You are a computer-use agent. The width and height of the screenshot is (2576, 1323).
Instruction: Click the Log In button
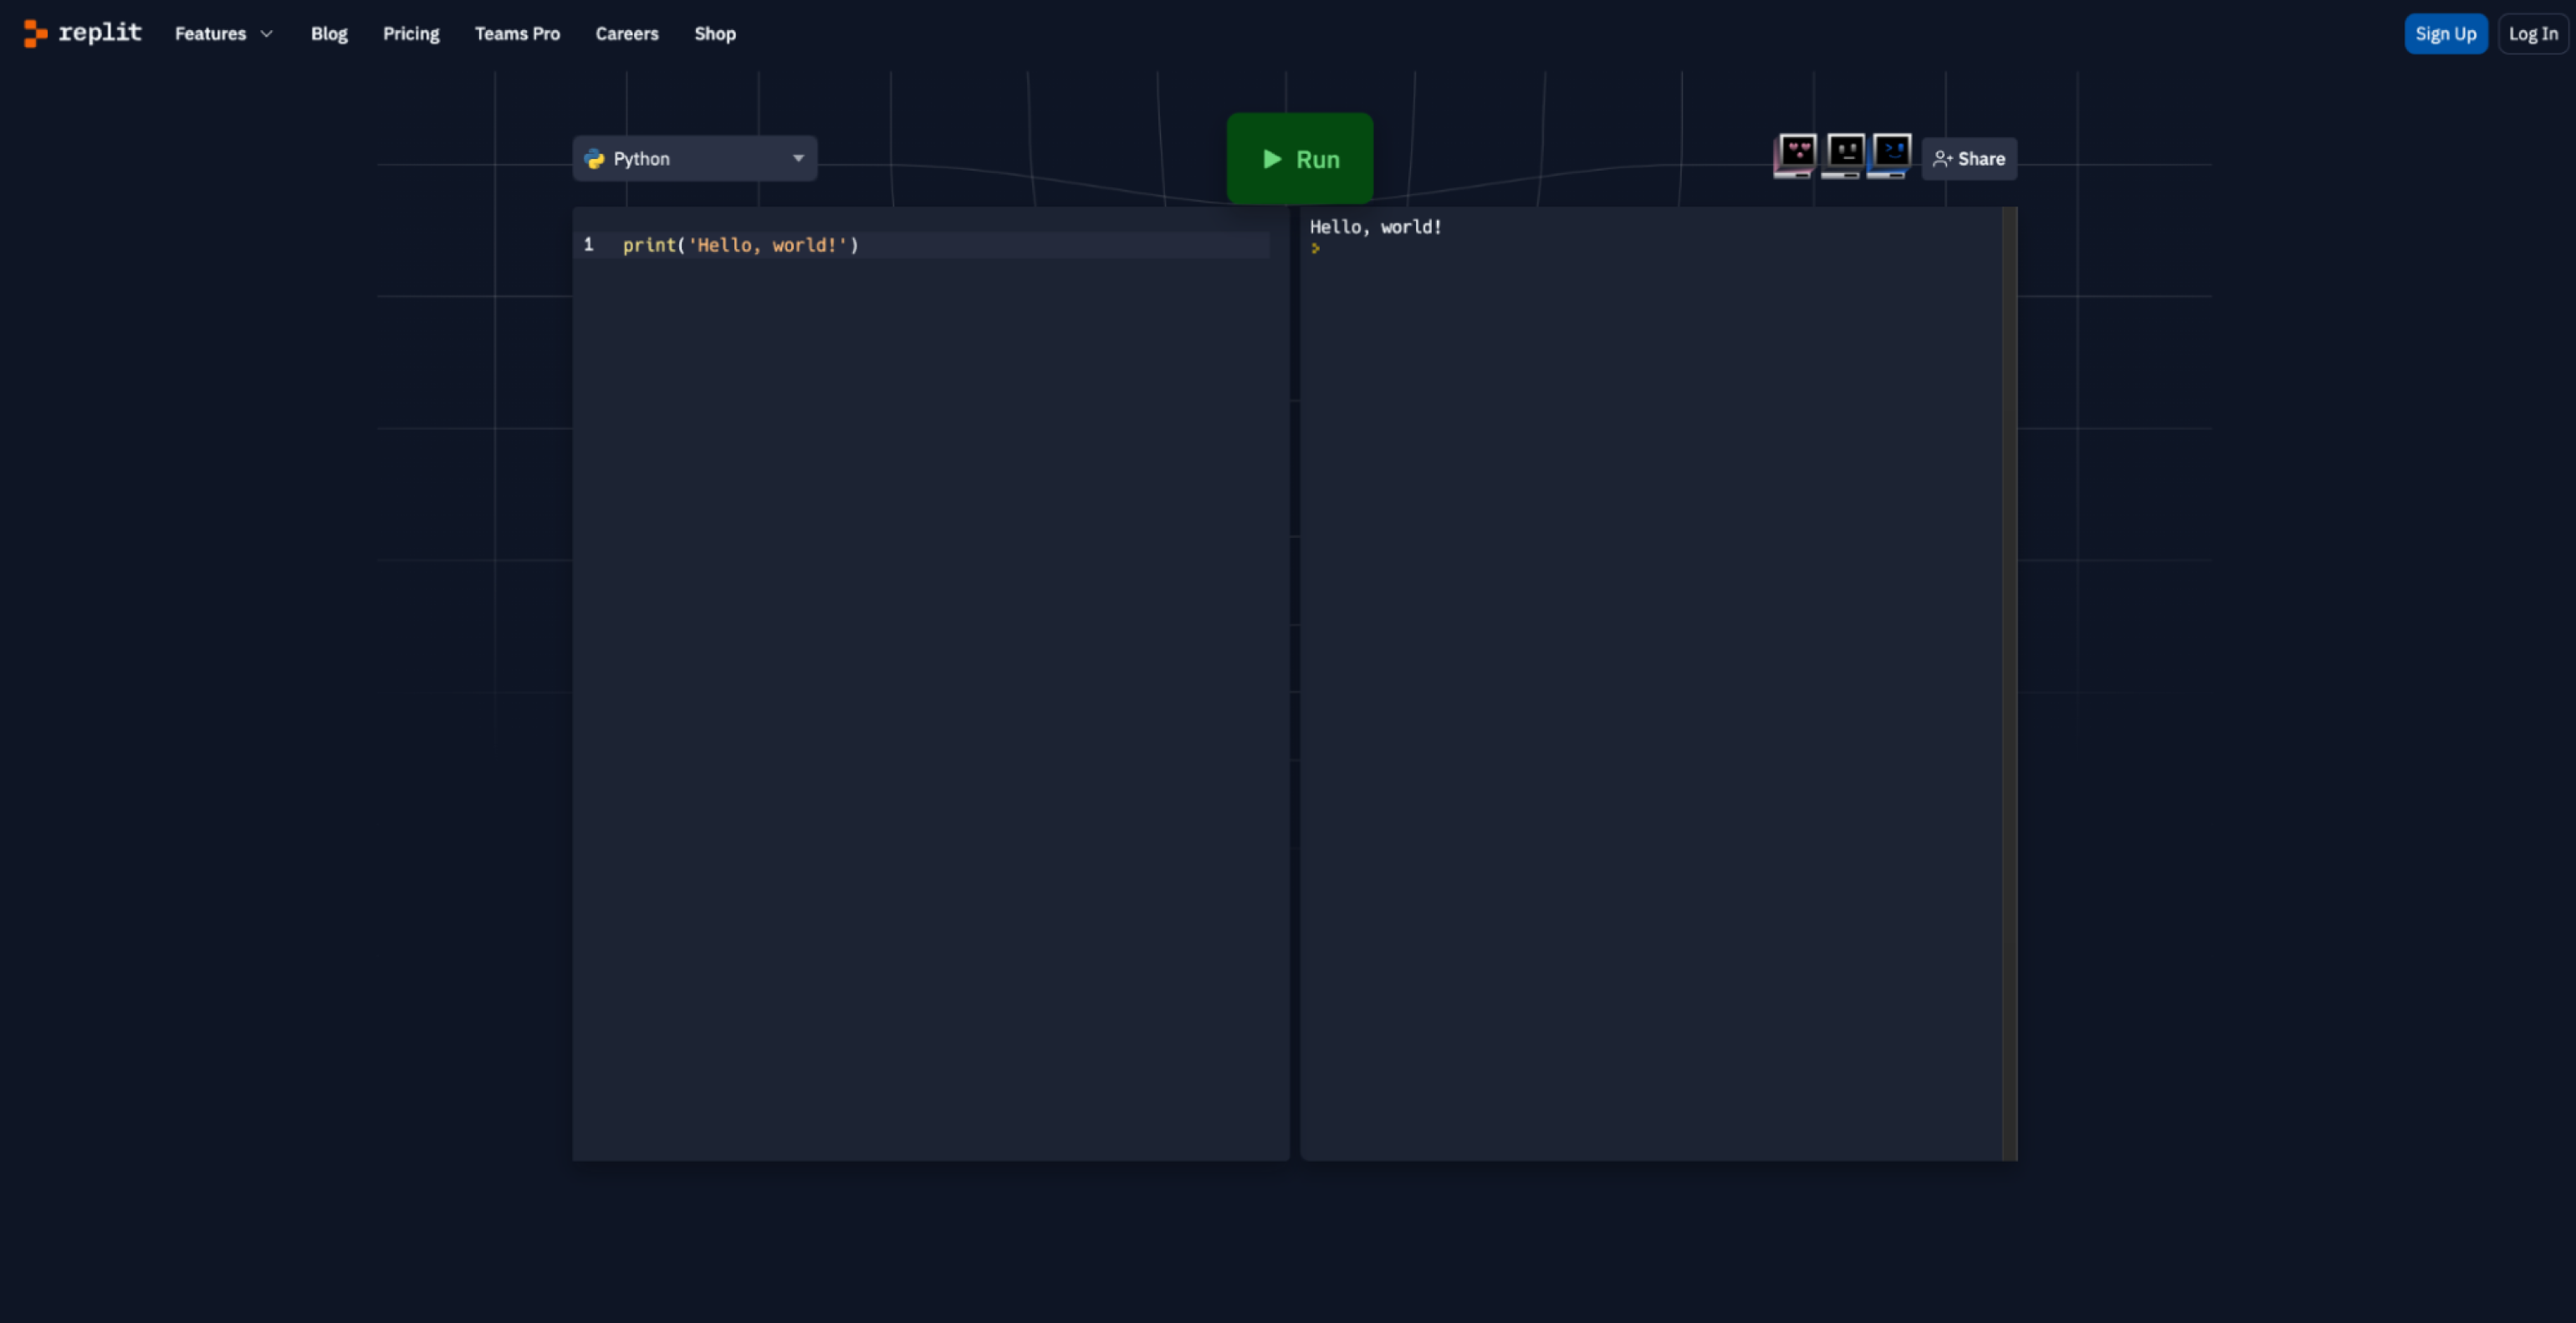(x=2532, y=34)
